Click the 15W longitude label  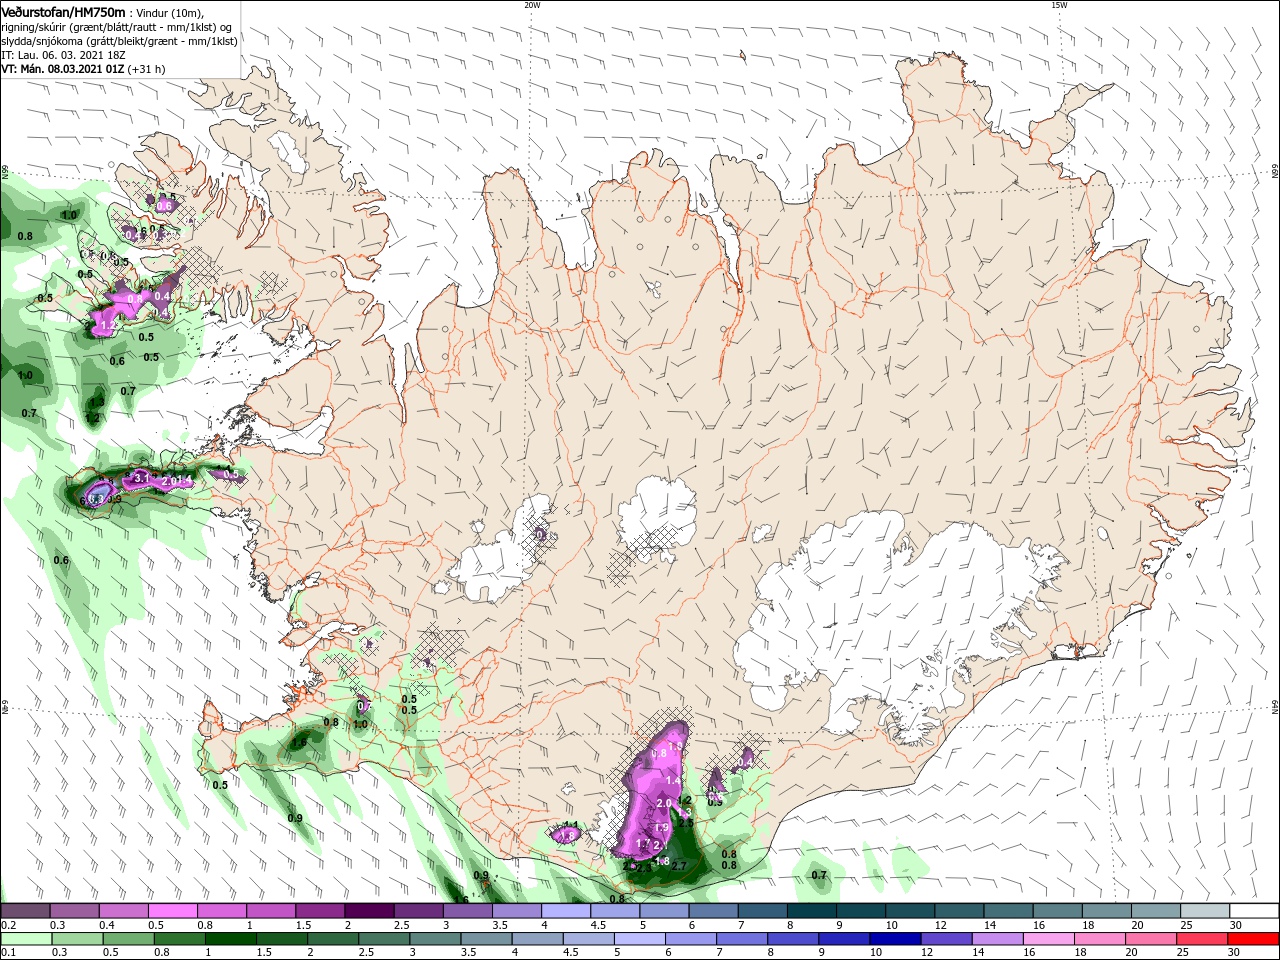[1060, 5]
